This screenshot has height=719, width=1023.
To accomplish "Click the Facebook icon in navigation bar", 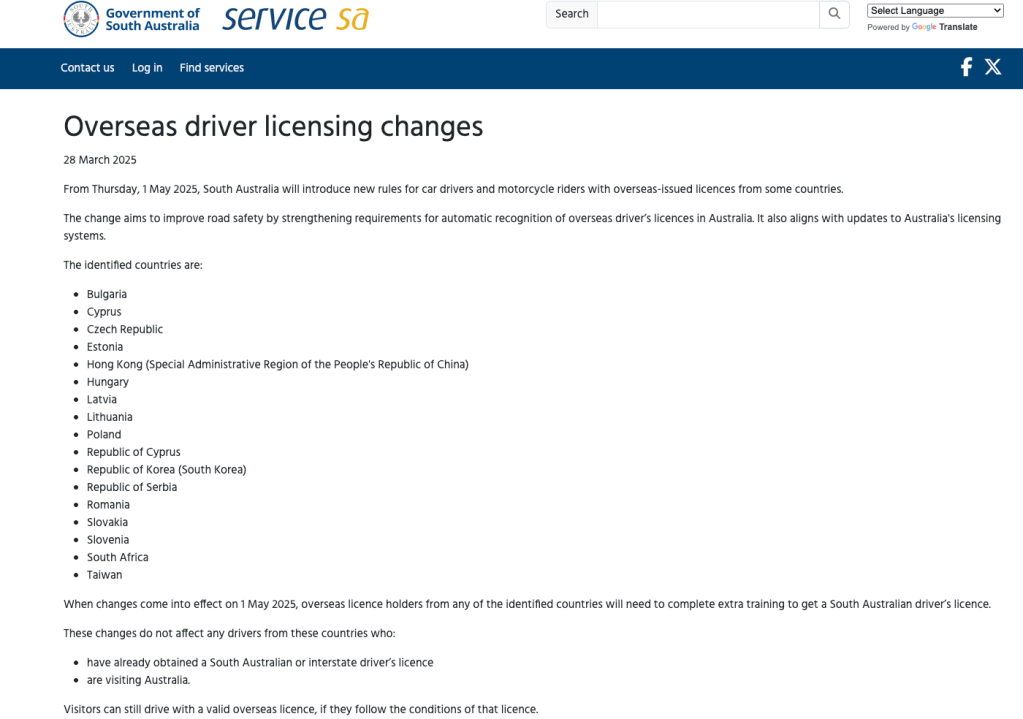I will [x=966, y=67].
